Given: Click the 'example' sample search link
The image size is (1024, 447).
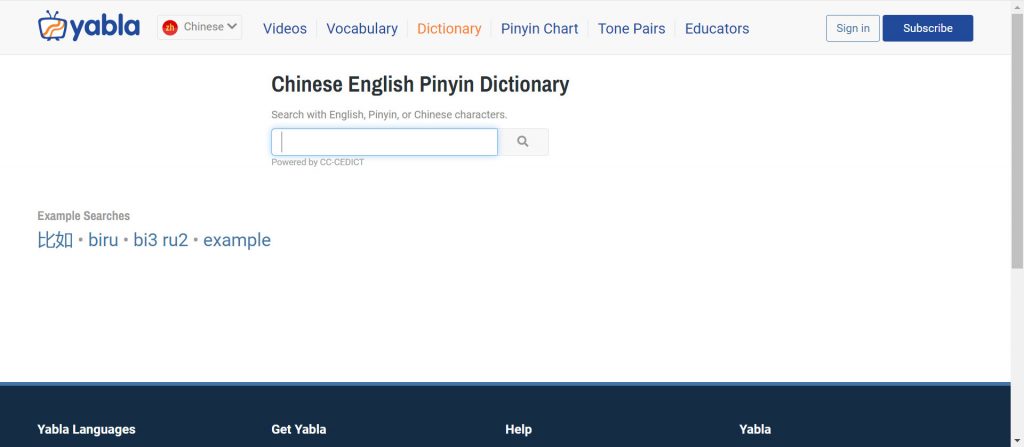Looking at the screenshot, I should [x=237, y=240].
